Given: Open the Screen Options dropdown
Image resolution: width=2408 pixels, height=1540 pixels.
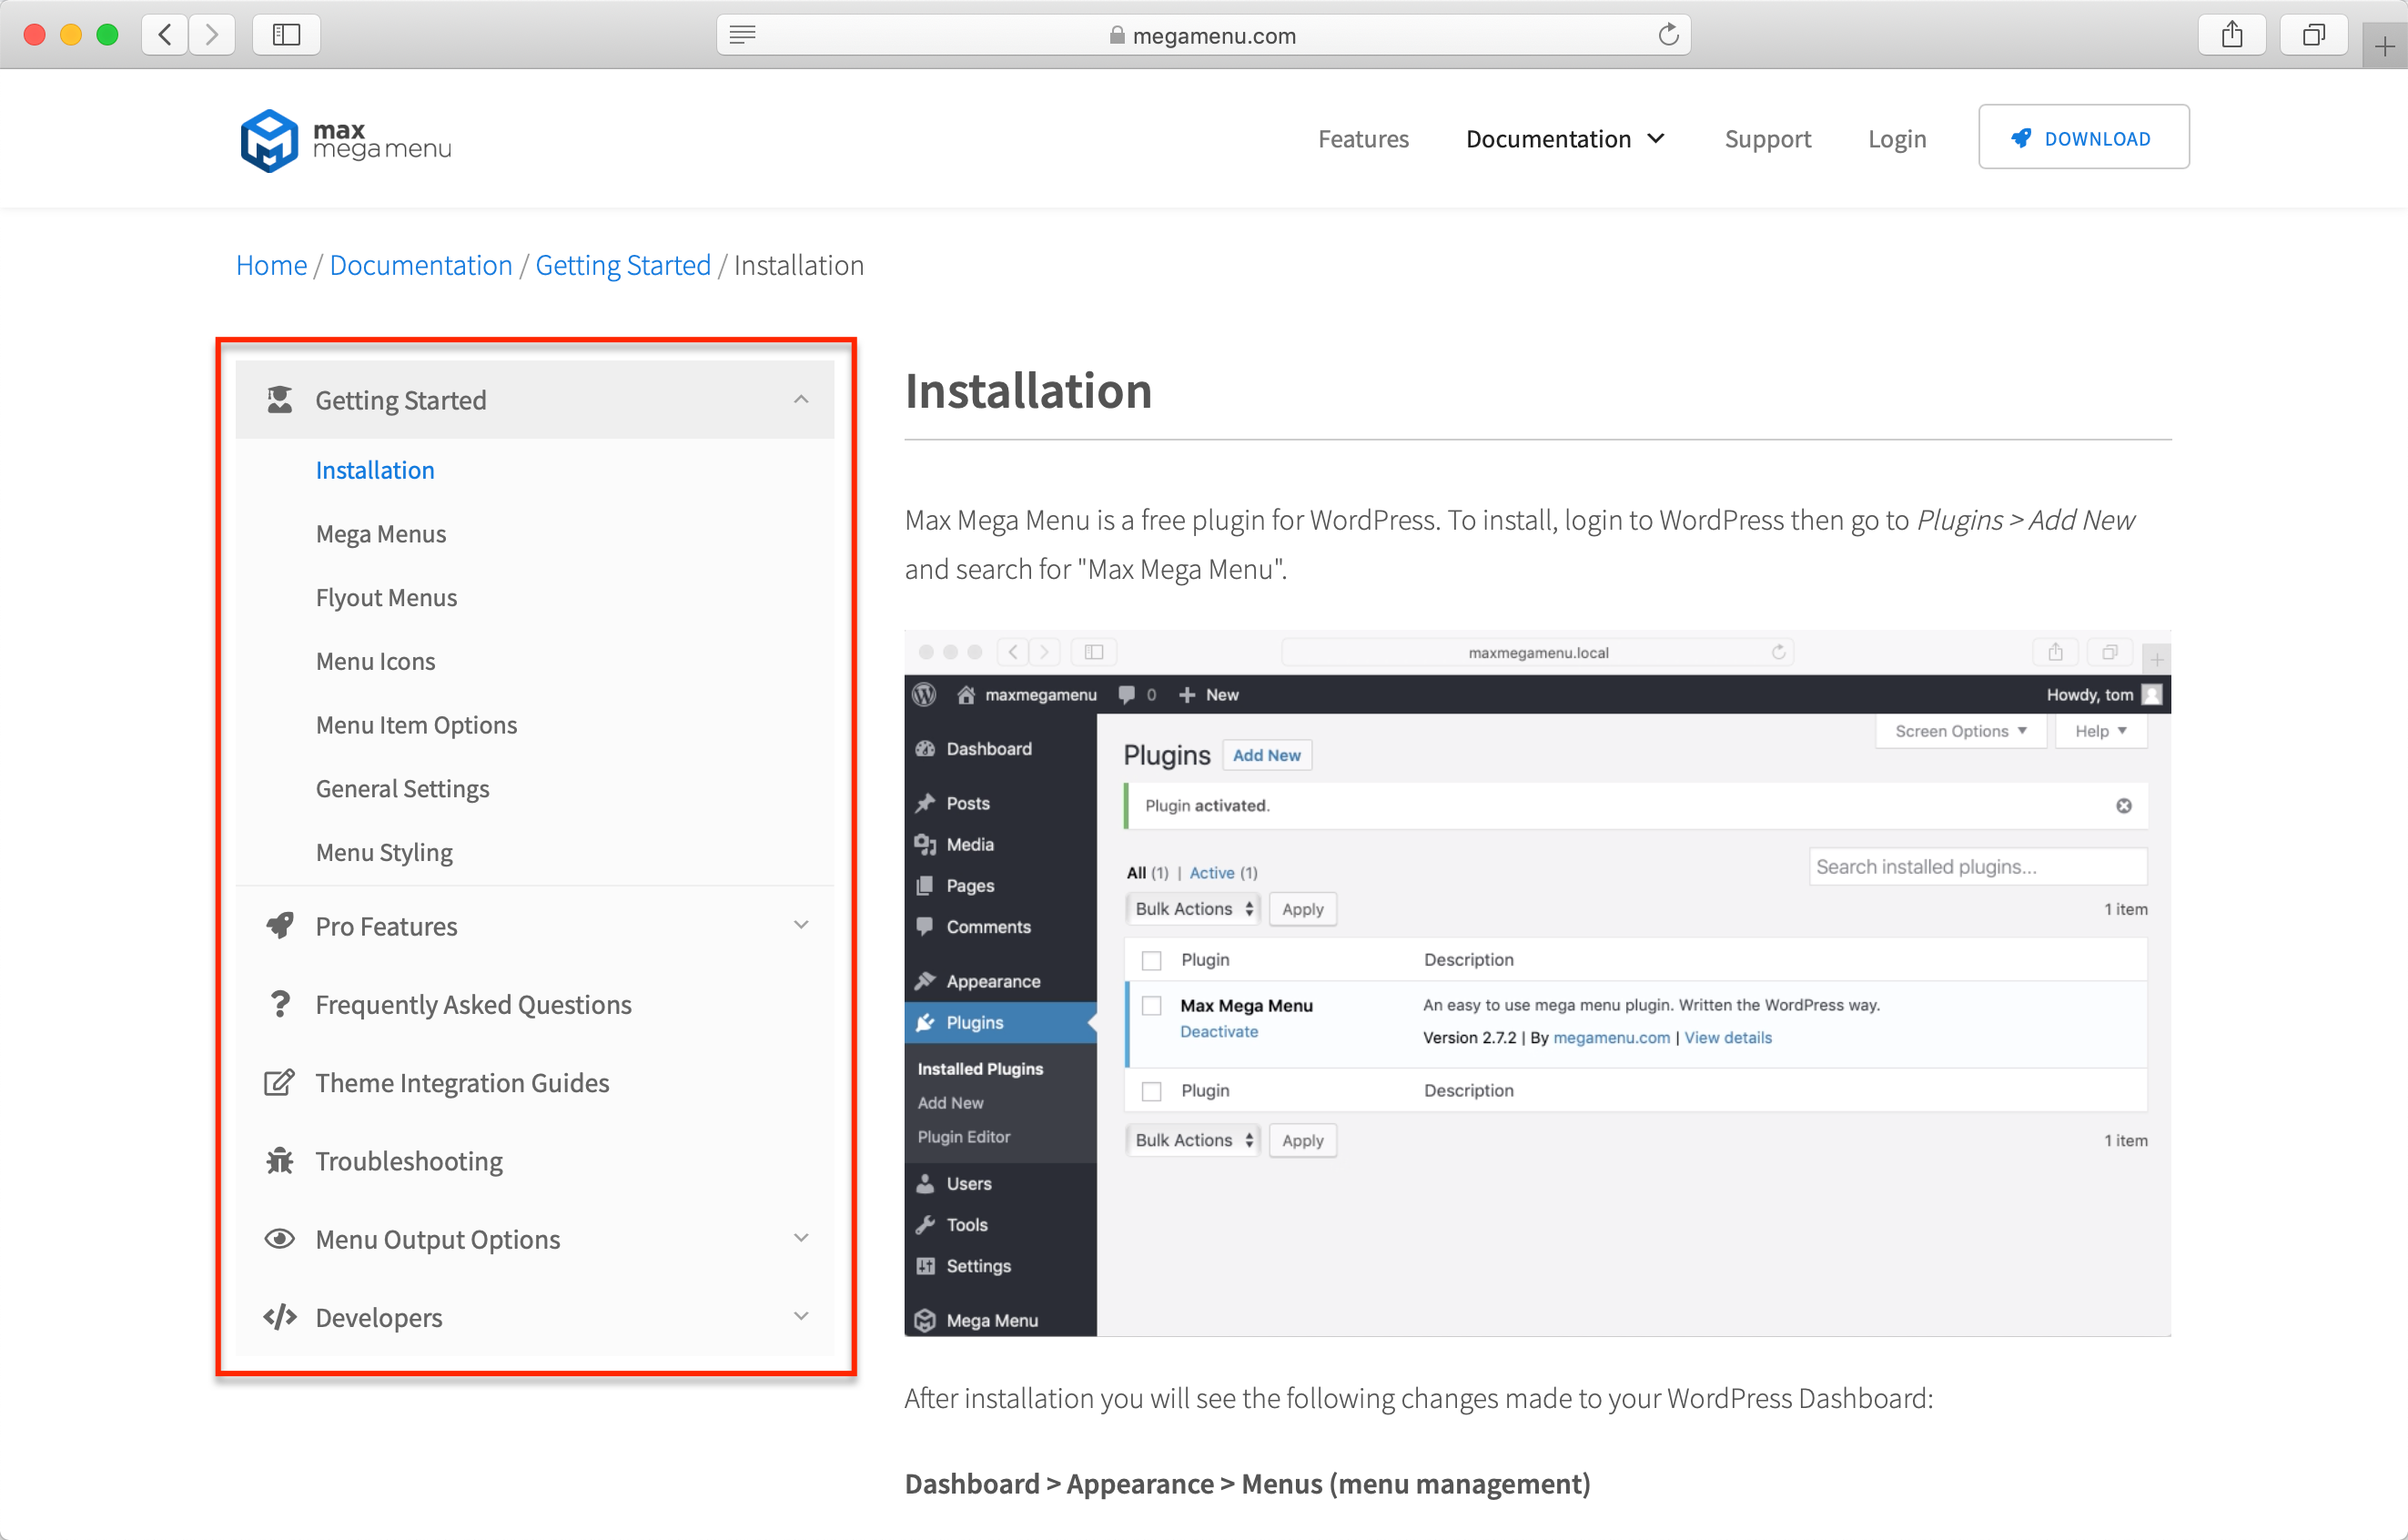Looking at the screenshot, I should pyautogui.click(x=1961, y=731).
